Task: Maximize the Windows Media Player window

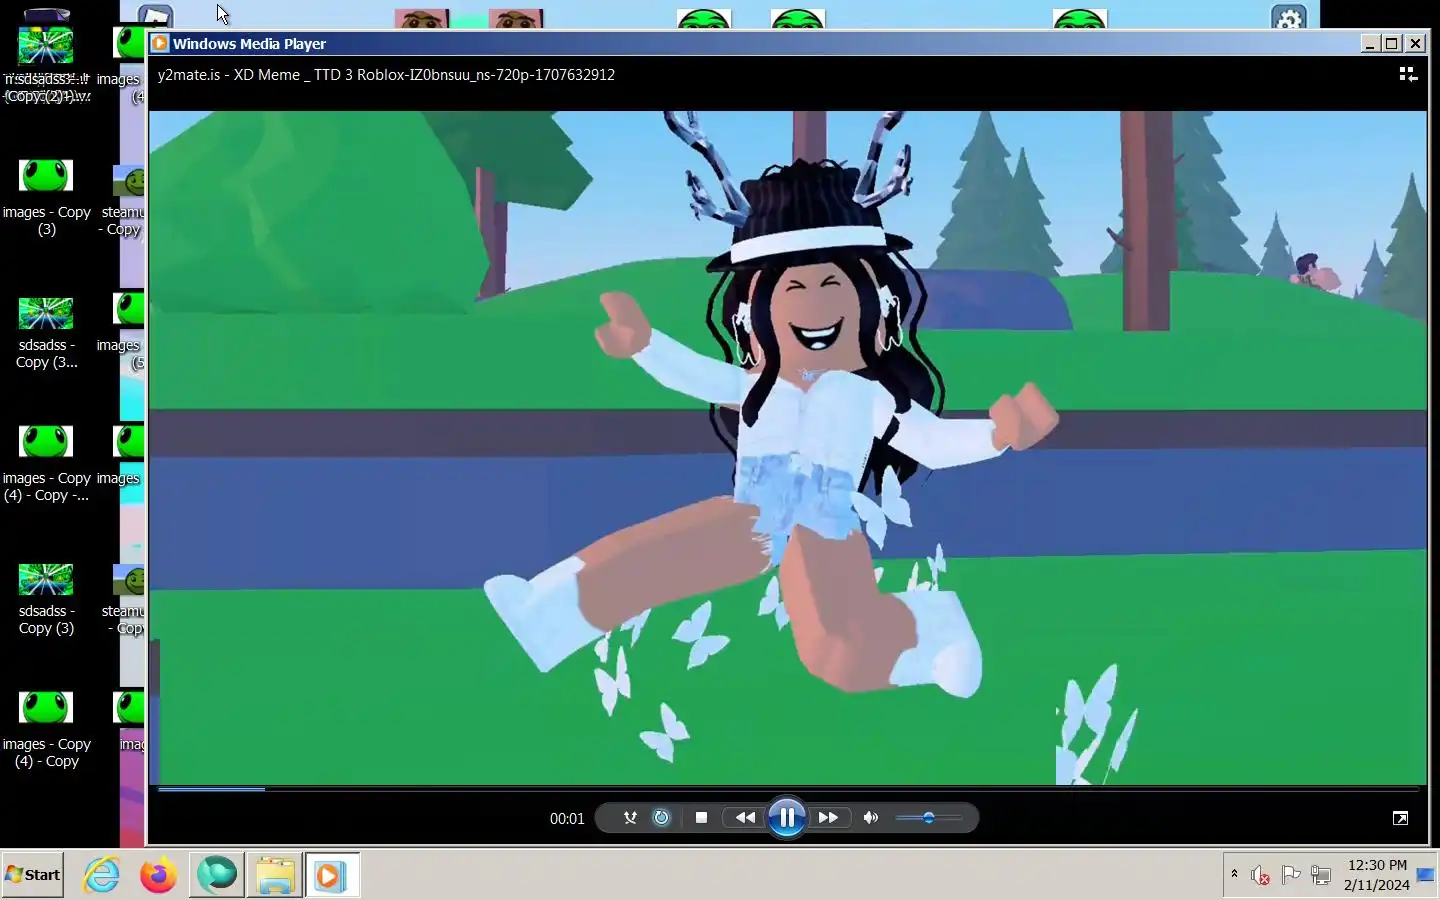Action: [1392, 43]
